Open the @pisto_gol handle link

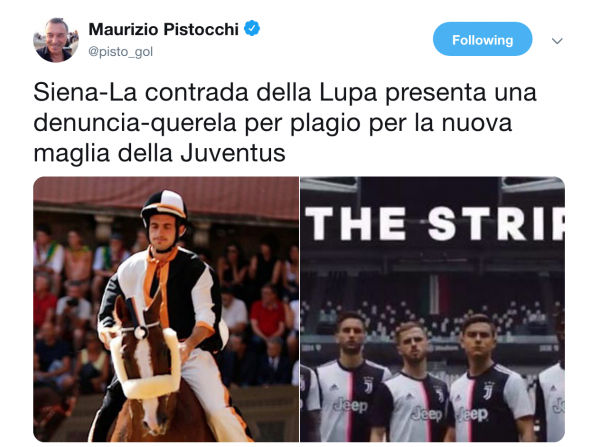click(121, 51)
